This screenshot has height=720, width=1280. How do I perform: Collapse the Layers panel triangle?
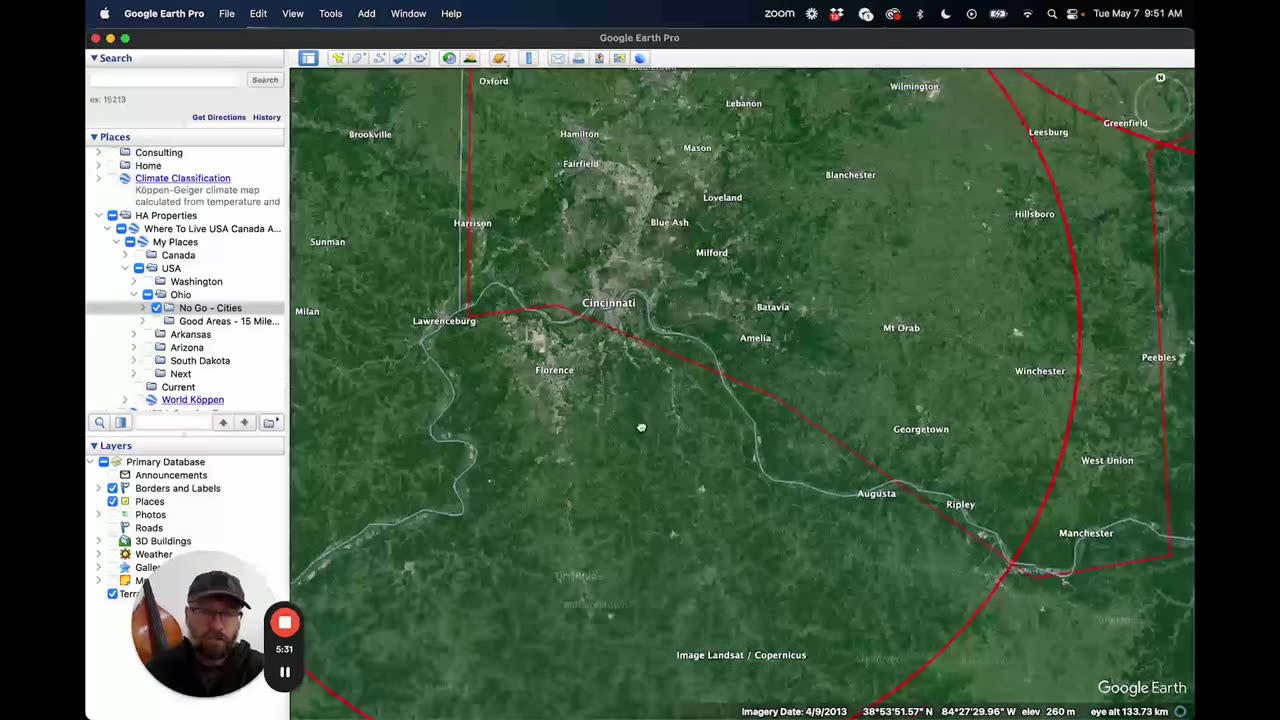[94, 446]
